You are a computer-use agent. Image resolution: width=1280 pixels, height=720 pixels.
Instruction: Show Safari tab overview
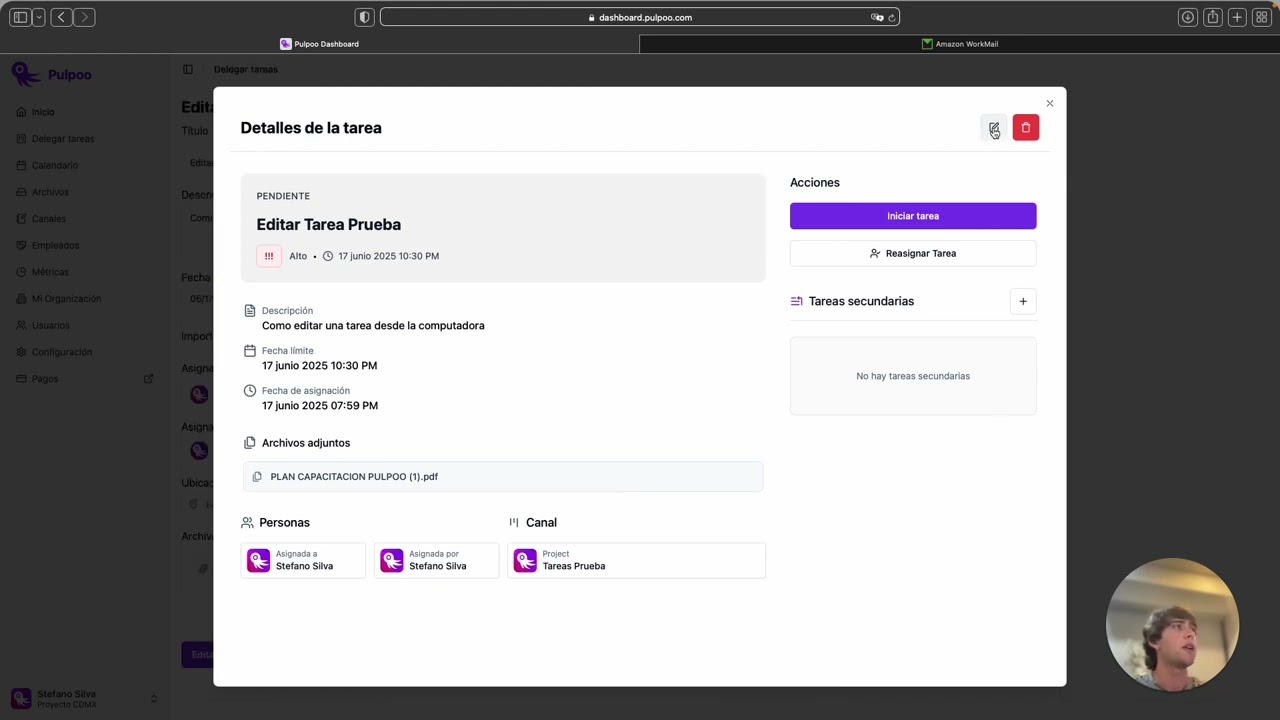pyautogui.click(x=1261, y=17)
